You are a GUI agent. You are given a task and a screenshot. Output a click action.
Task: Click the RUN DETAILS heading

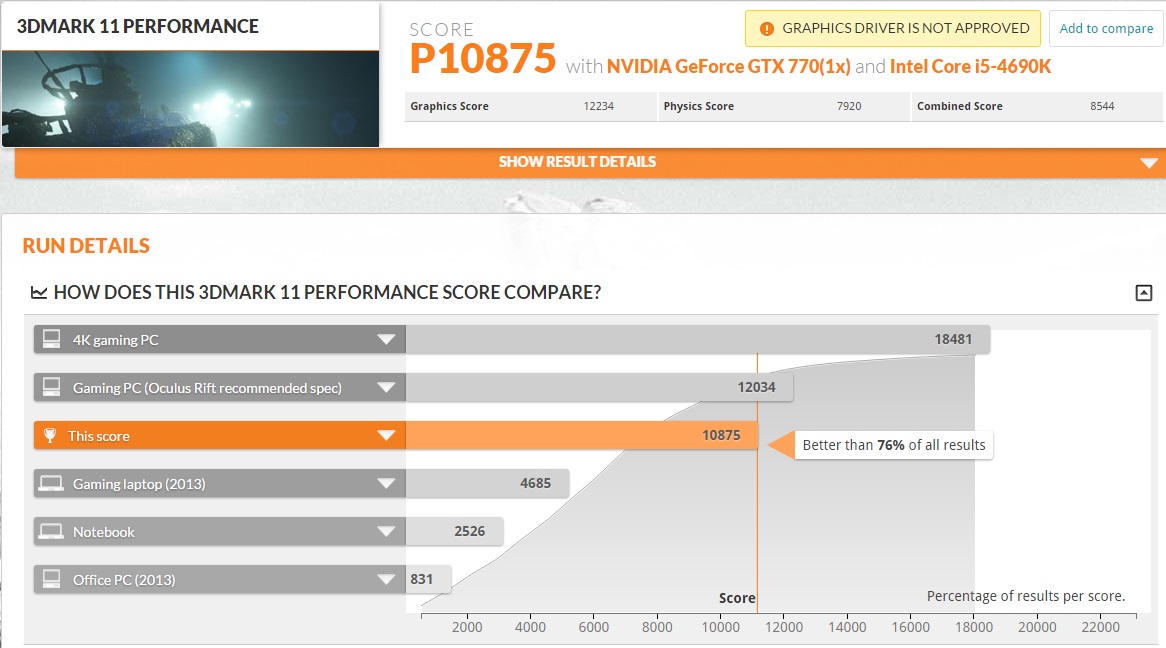[x=86, y=246]
